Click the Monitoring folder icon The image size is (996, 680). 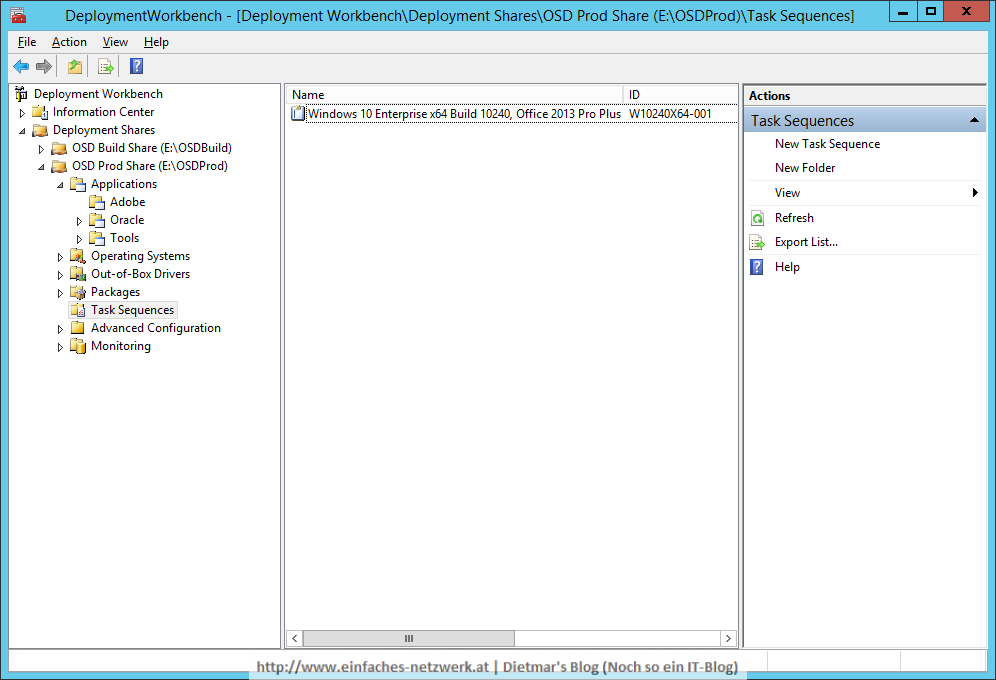tap(78, 346)
